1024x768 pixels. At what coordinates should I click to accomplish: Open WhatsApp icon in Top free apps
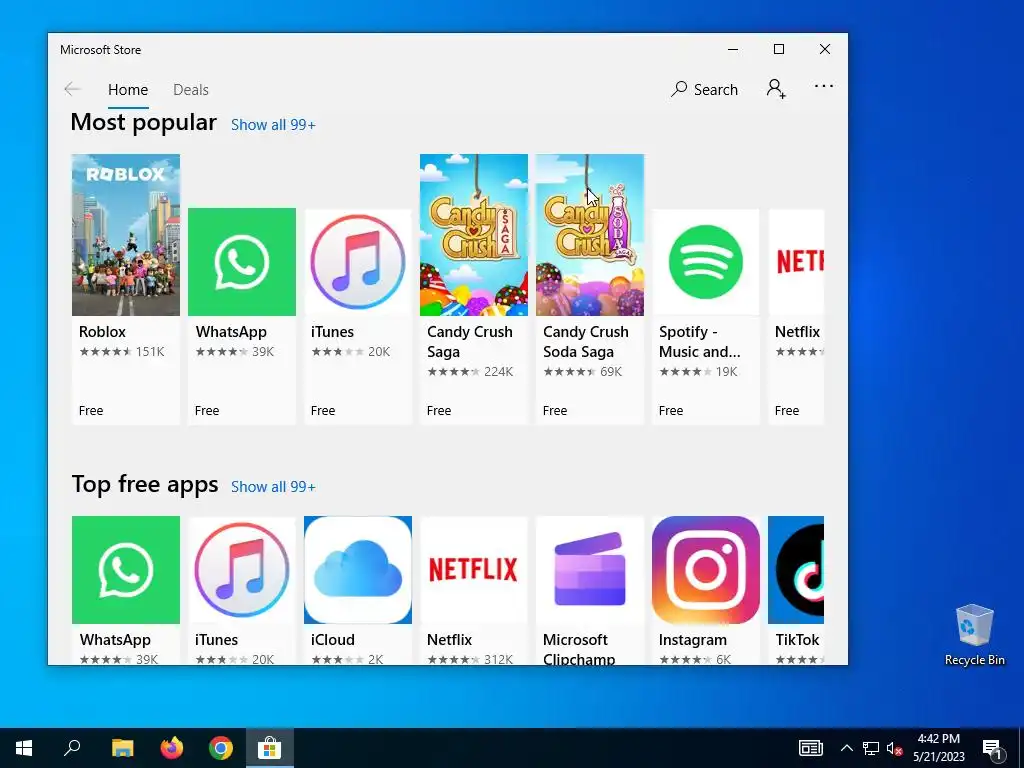[125, 570]
